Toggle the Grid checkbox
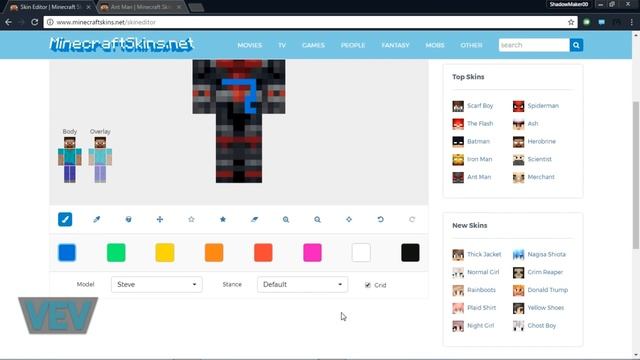Viewport: 640px width, 360px height. (368, 285)
